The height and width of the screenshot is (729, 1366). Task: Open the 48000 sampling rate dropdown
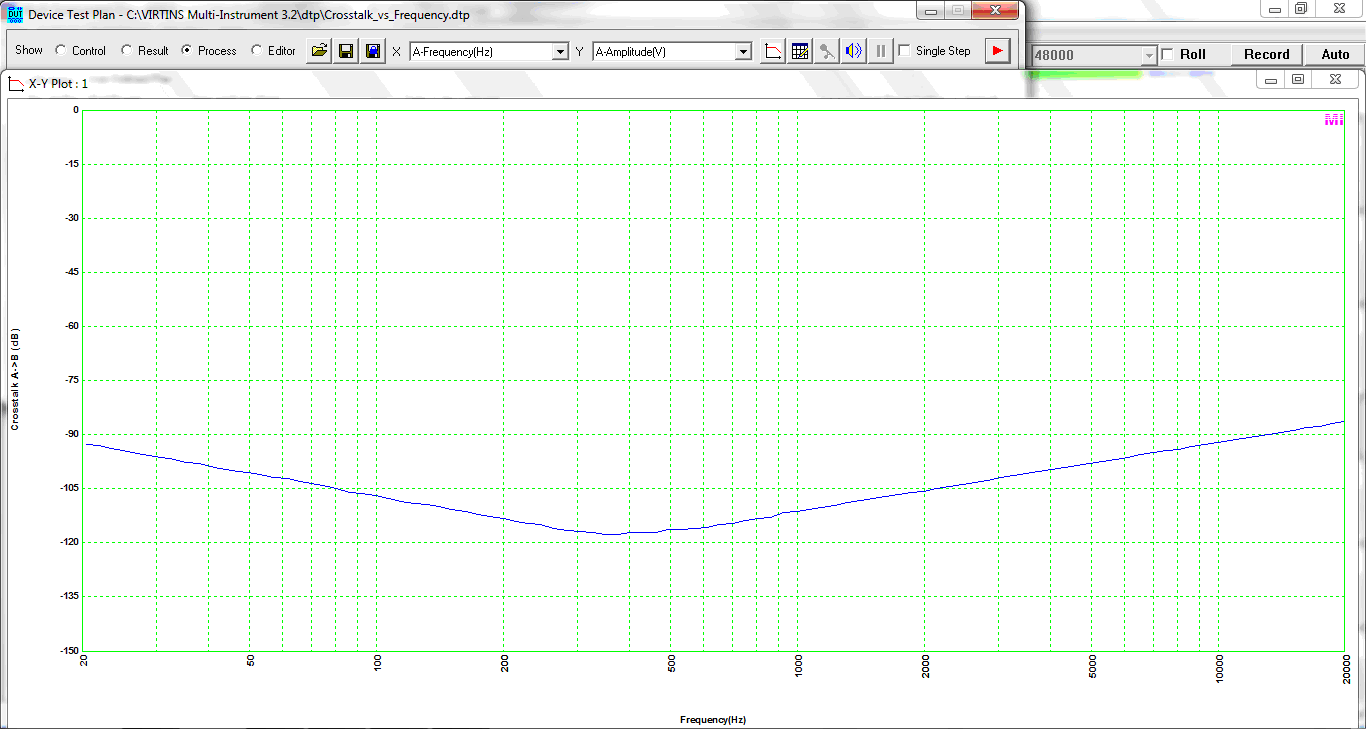pyautogui.click(x=1148, y=55)
